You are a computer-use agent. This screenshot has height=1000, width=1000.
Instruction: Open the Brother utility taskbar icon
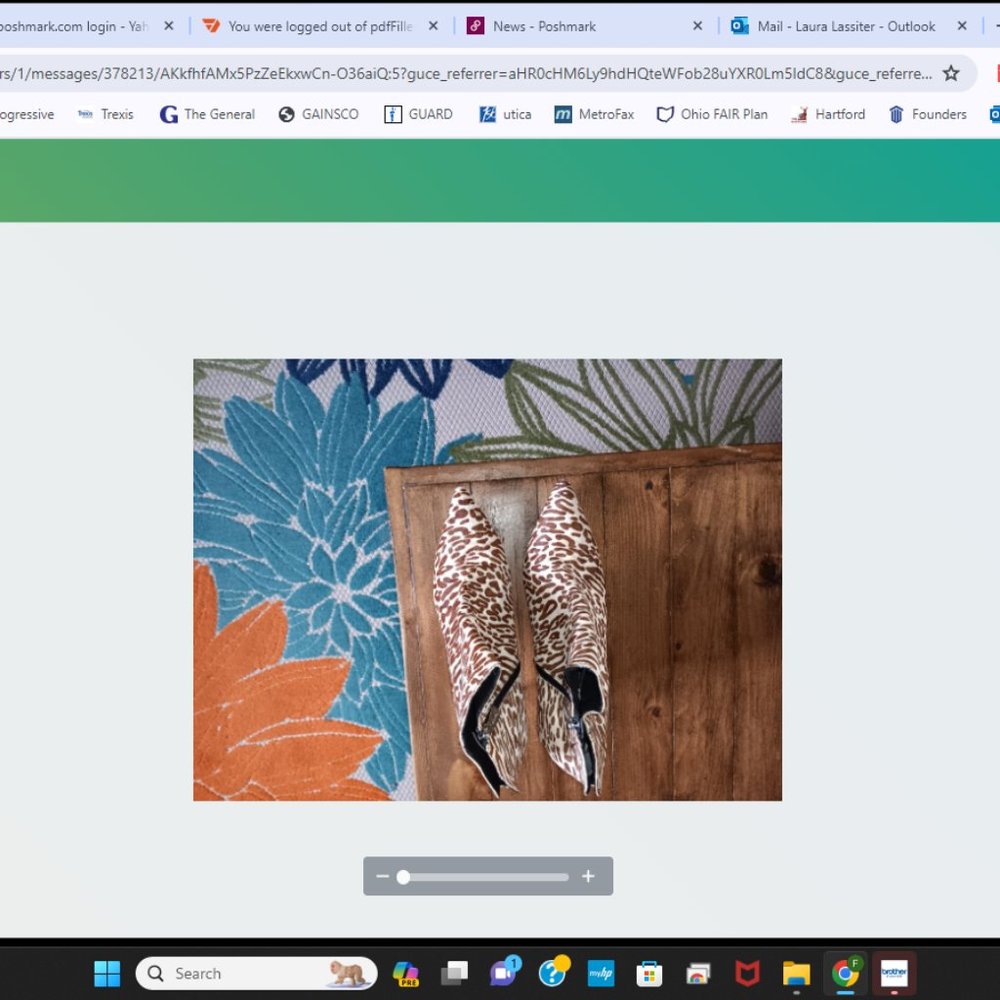[x=894, y=973]
